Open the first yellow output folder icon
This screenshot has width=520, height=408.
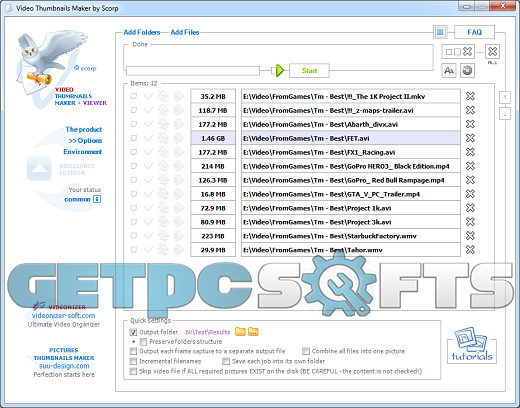pos(240,331)
